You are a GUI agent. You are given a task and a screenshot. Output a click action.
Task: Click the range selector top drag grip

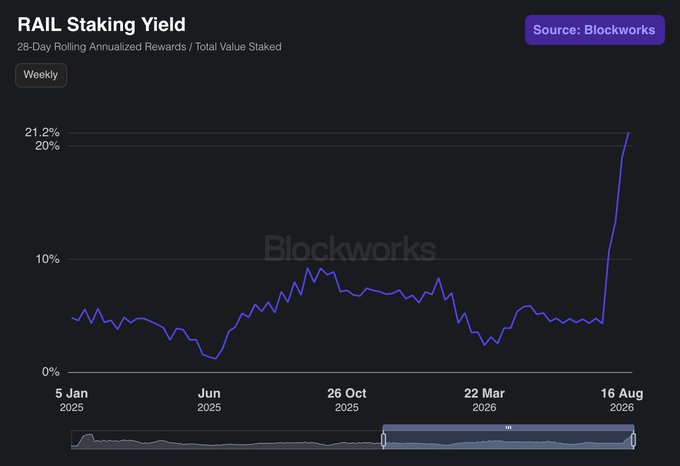pyautogui.click(x=508, y=427)
